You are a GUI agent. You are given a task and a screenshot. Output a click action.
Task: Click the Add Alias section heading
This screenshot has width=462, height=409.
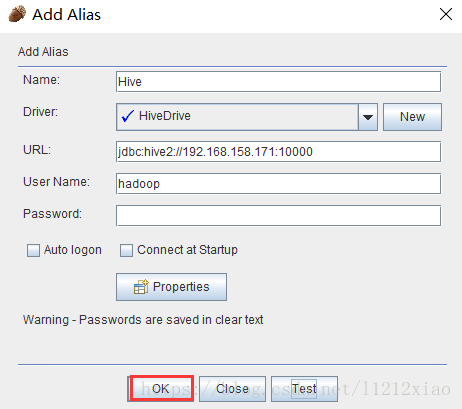43,52
